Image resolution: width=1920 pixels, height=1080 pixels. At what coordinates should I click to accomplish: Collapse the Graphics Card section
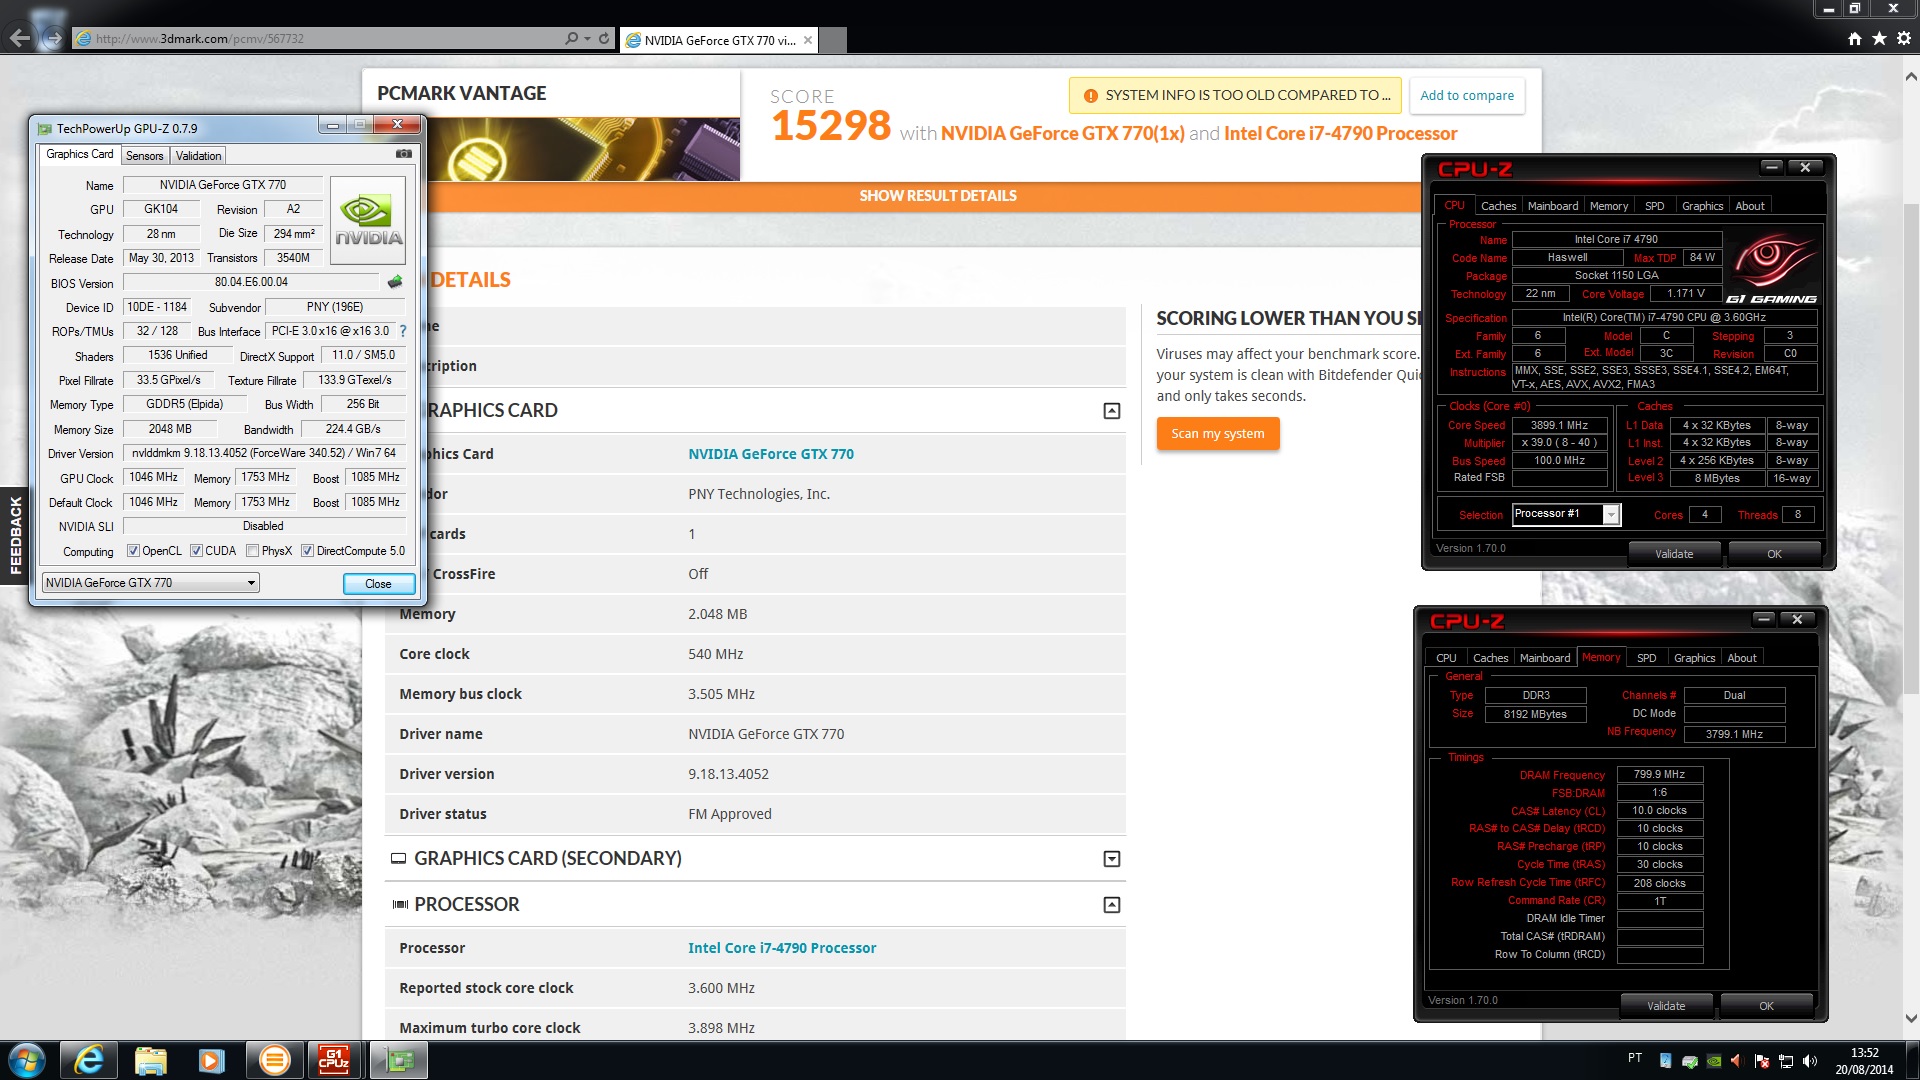click(x=1111, y=411)
